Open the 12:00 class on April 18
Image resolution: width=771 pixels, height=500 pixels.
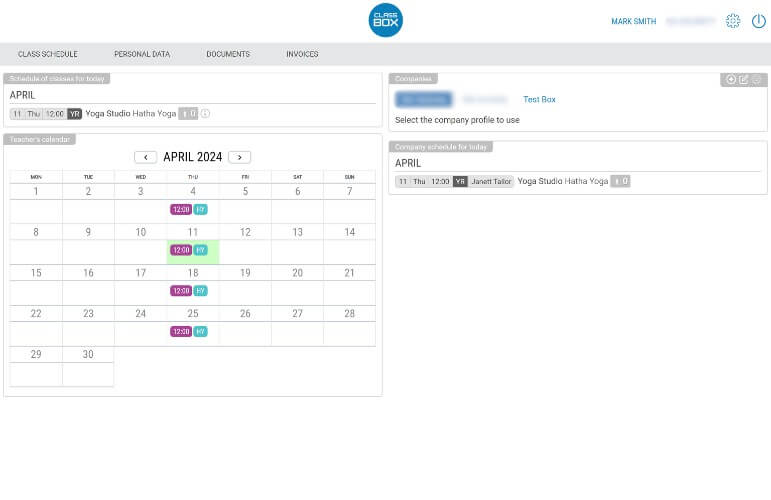[181, 291]
